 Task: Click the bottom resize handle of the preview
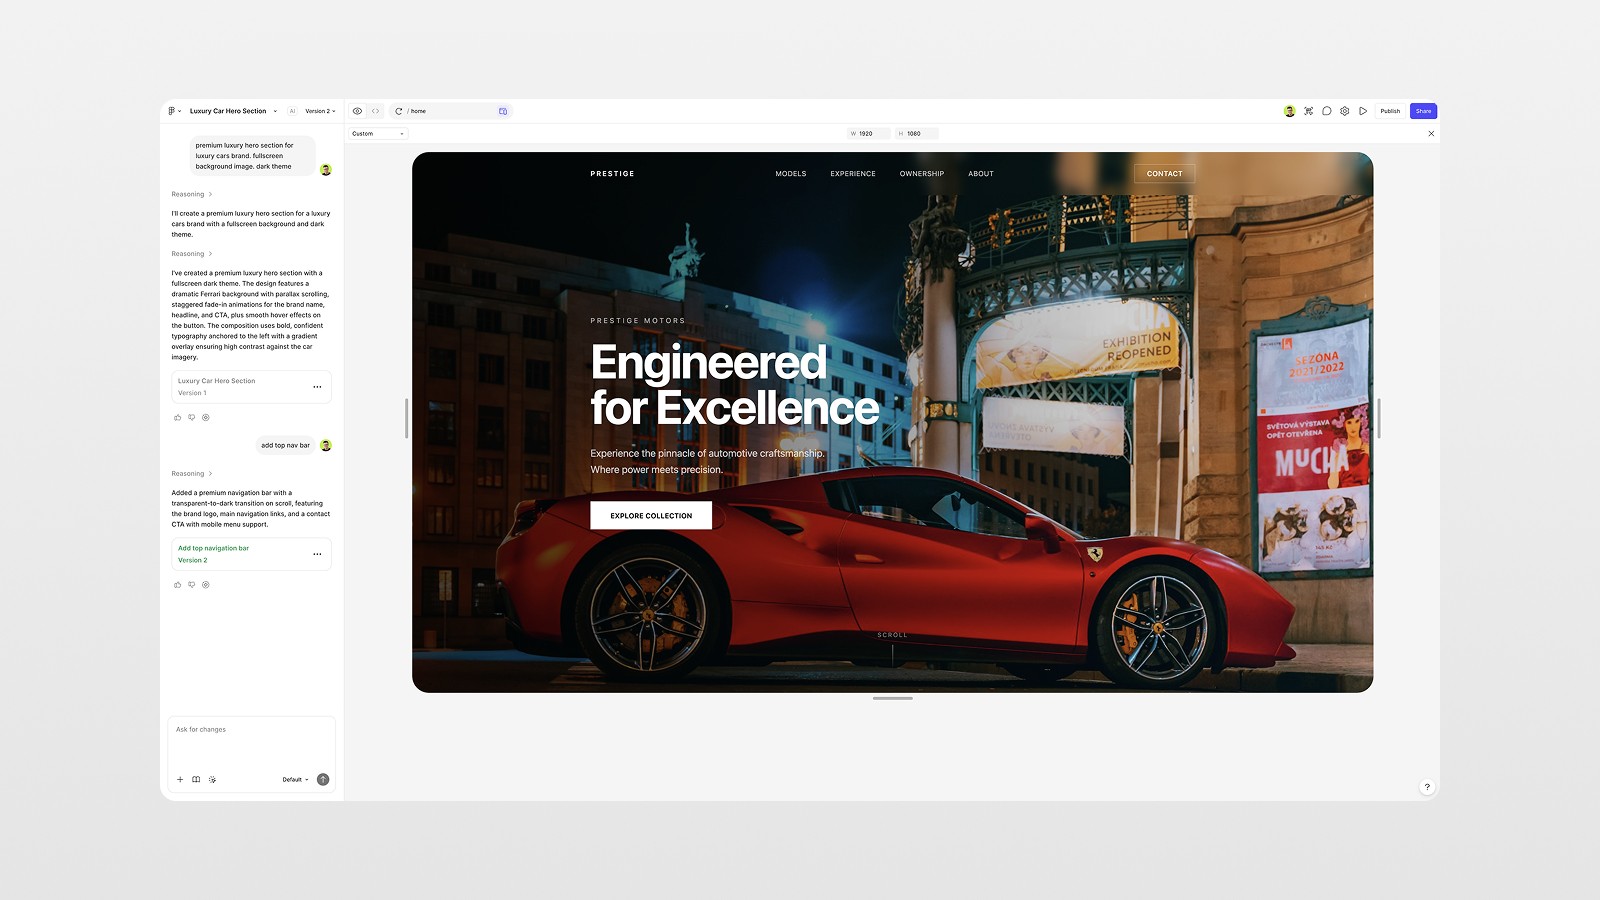coord(893,698)
